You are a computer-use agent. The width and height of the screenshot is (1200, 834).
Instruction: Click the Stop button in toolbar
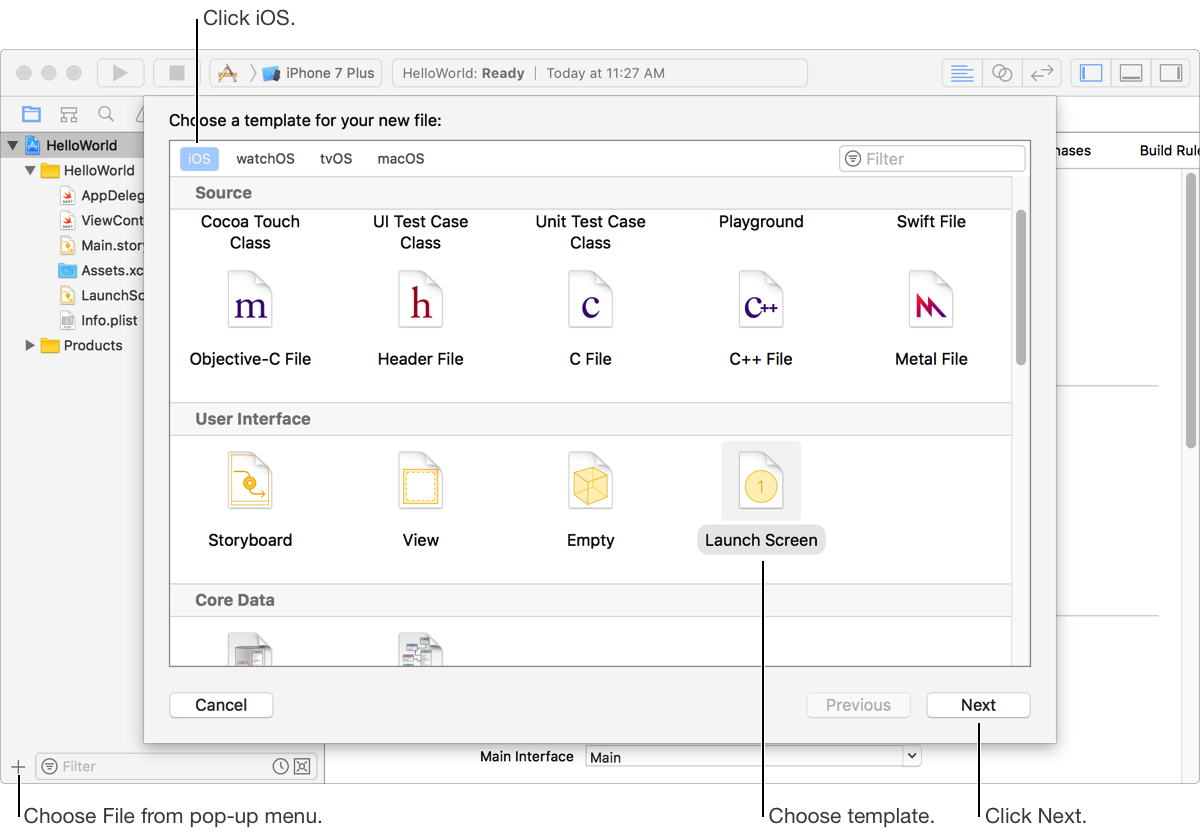click(x=177, y=73)
